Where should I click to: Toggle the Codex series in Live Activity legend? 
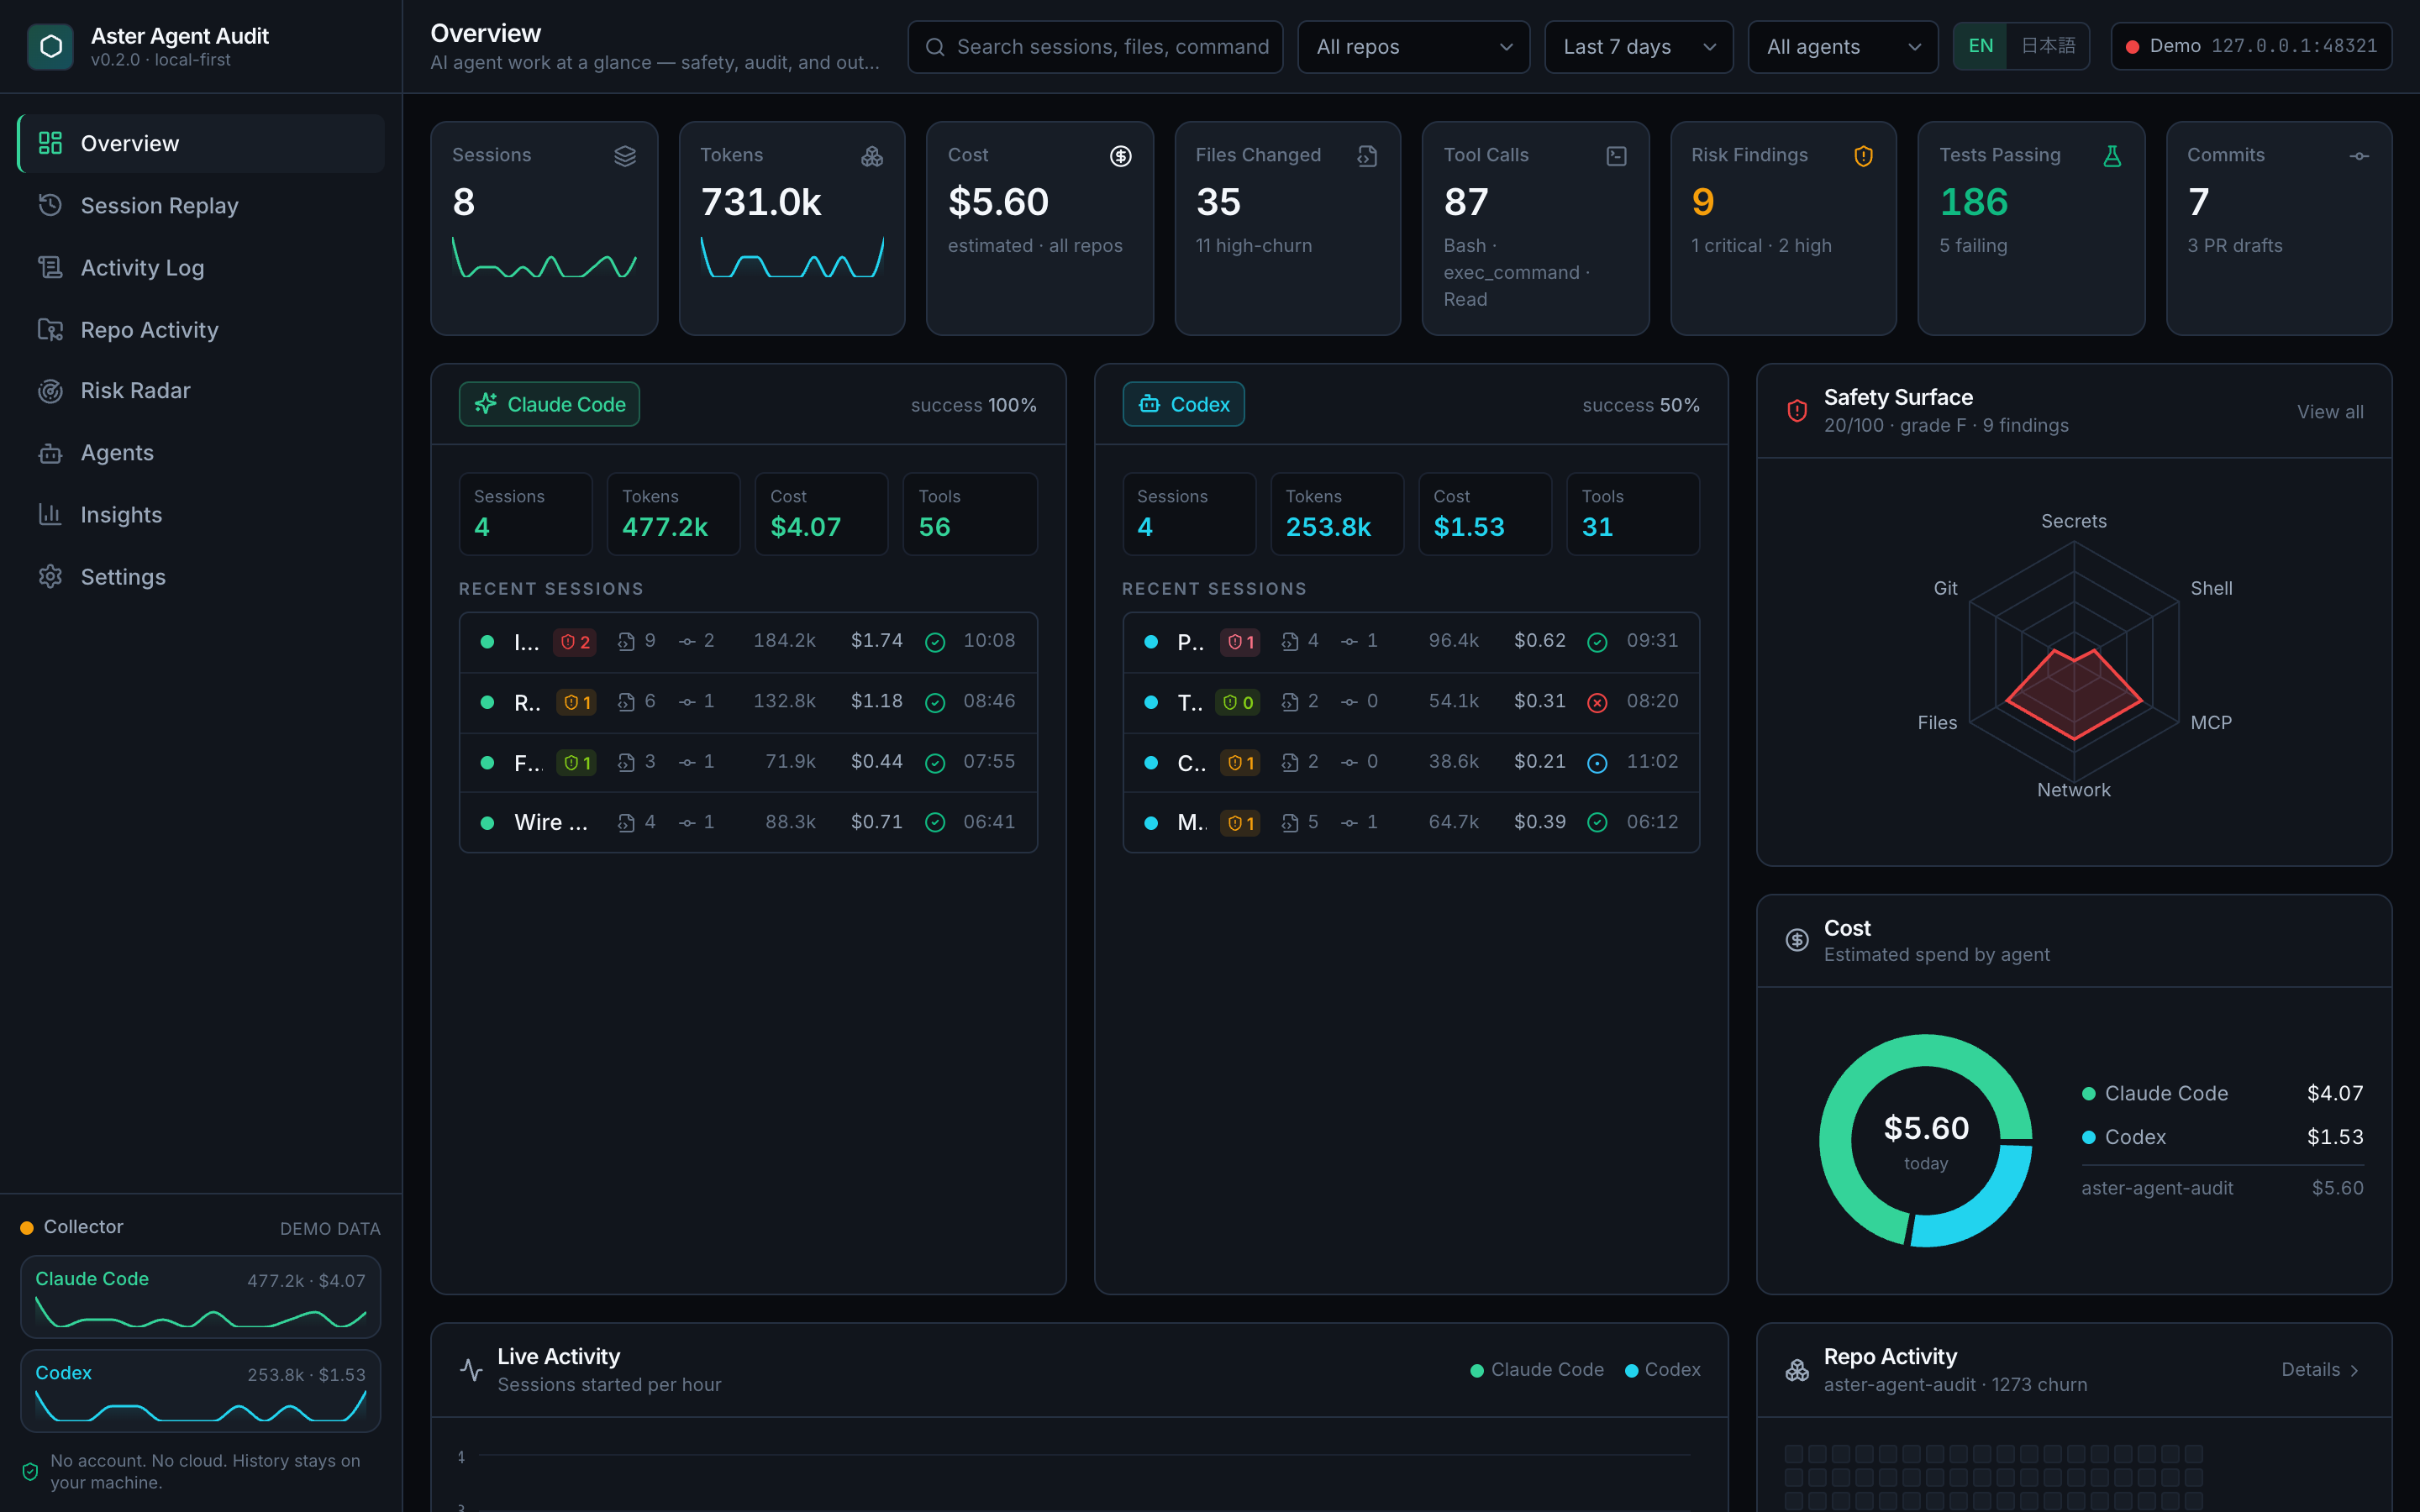(x=1662, y=1370)
